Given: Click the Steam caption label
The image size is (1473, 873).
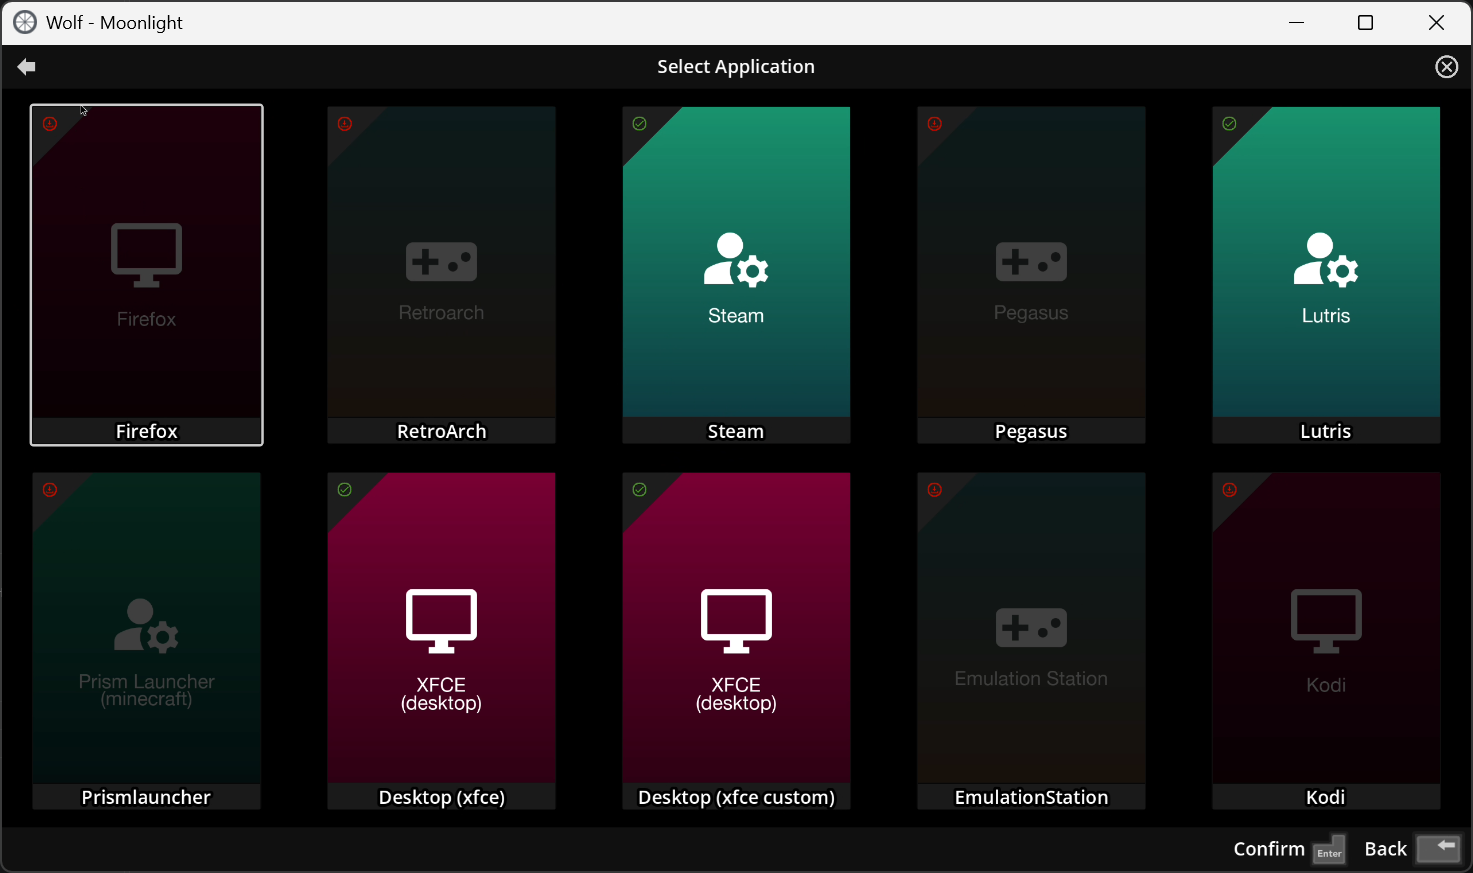Looking at the screenshot, I should pyautogui.click(x=736, y=431).
